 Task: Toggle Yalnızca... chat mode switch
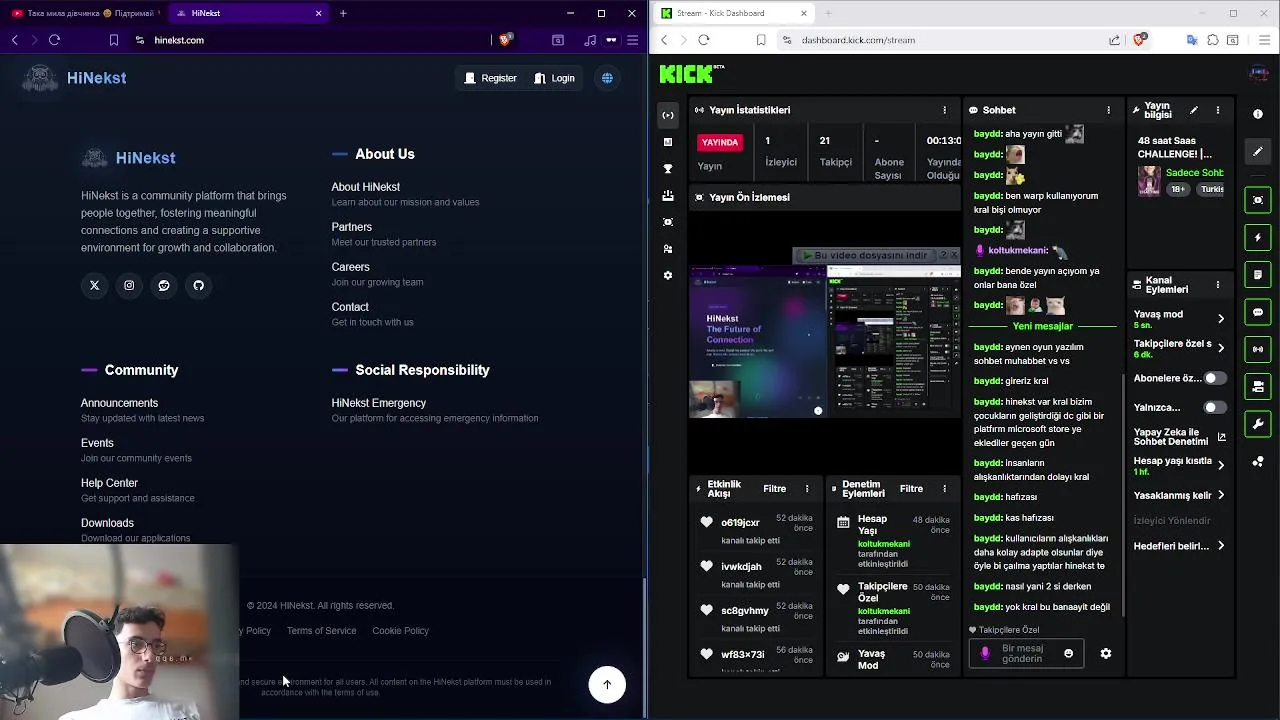pos(1214,408)
